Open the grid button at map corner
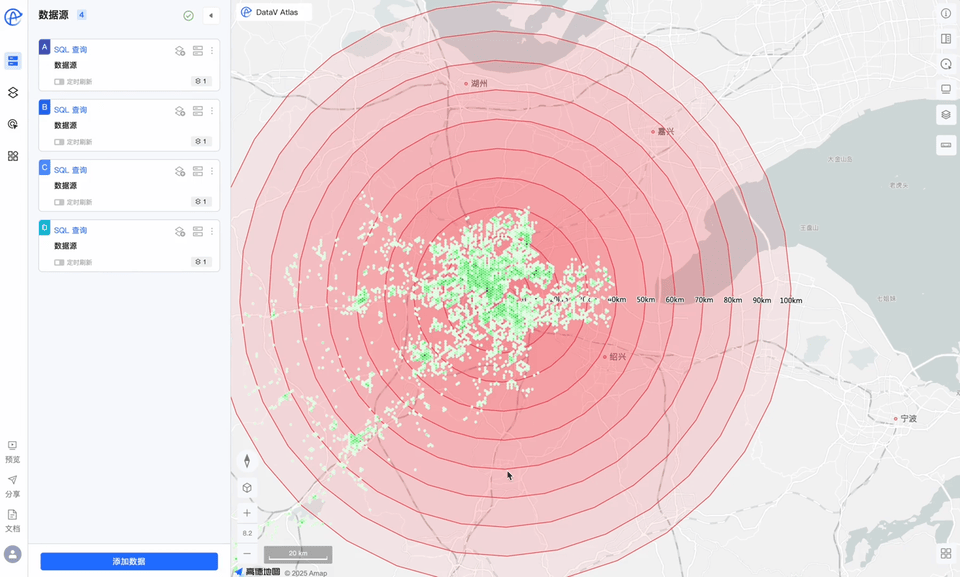This screenshot has width=960, height=577. pyautogui.click(x=946, y=554)
